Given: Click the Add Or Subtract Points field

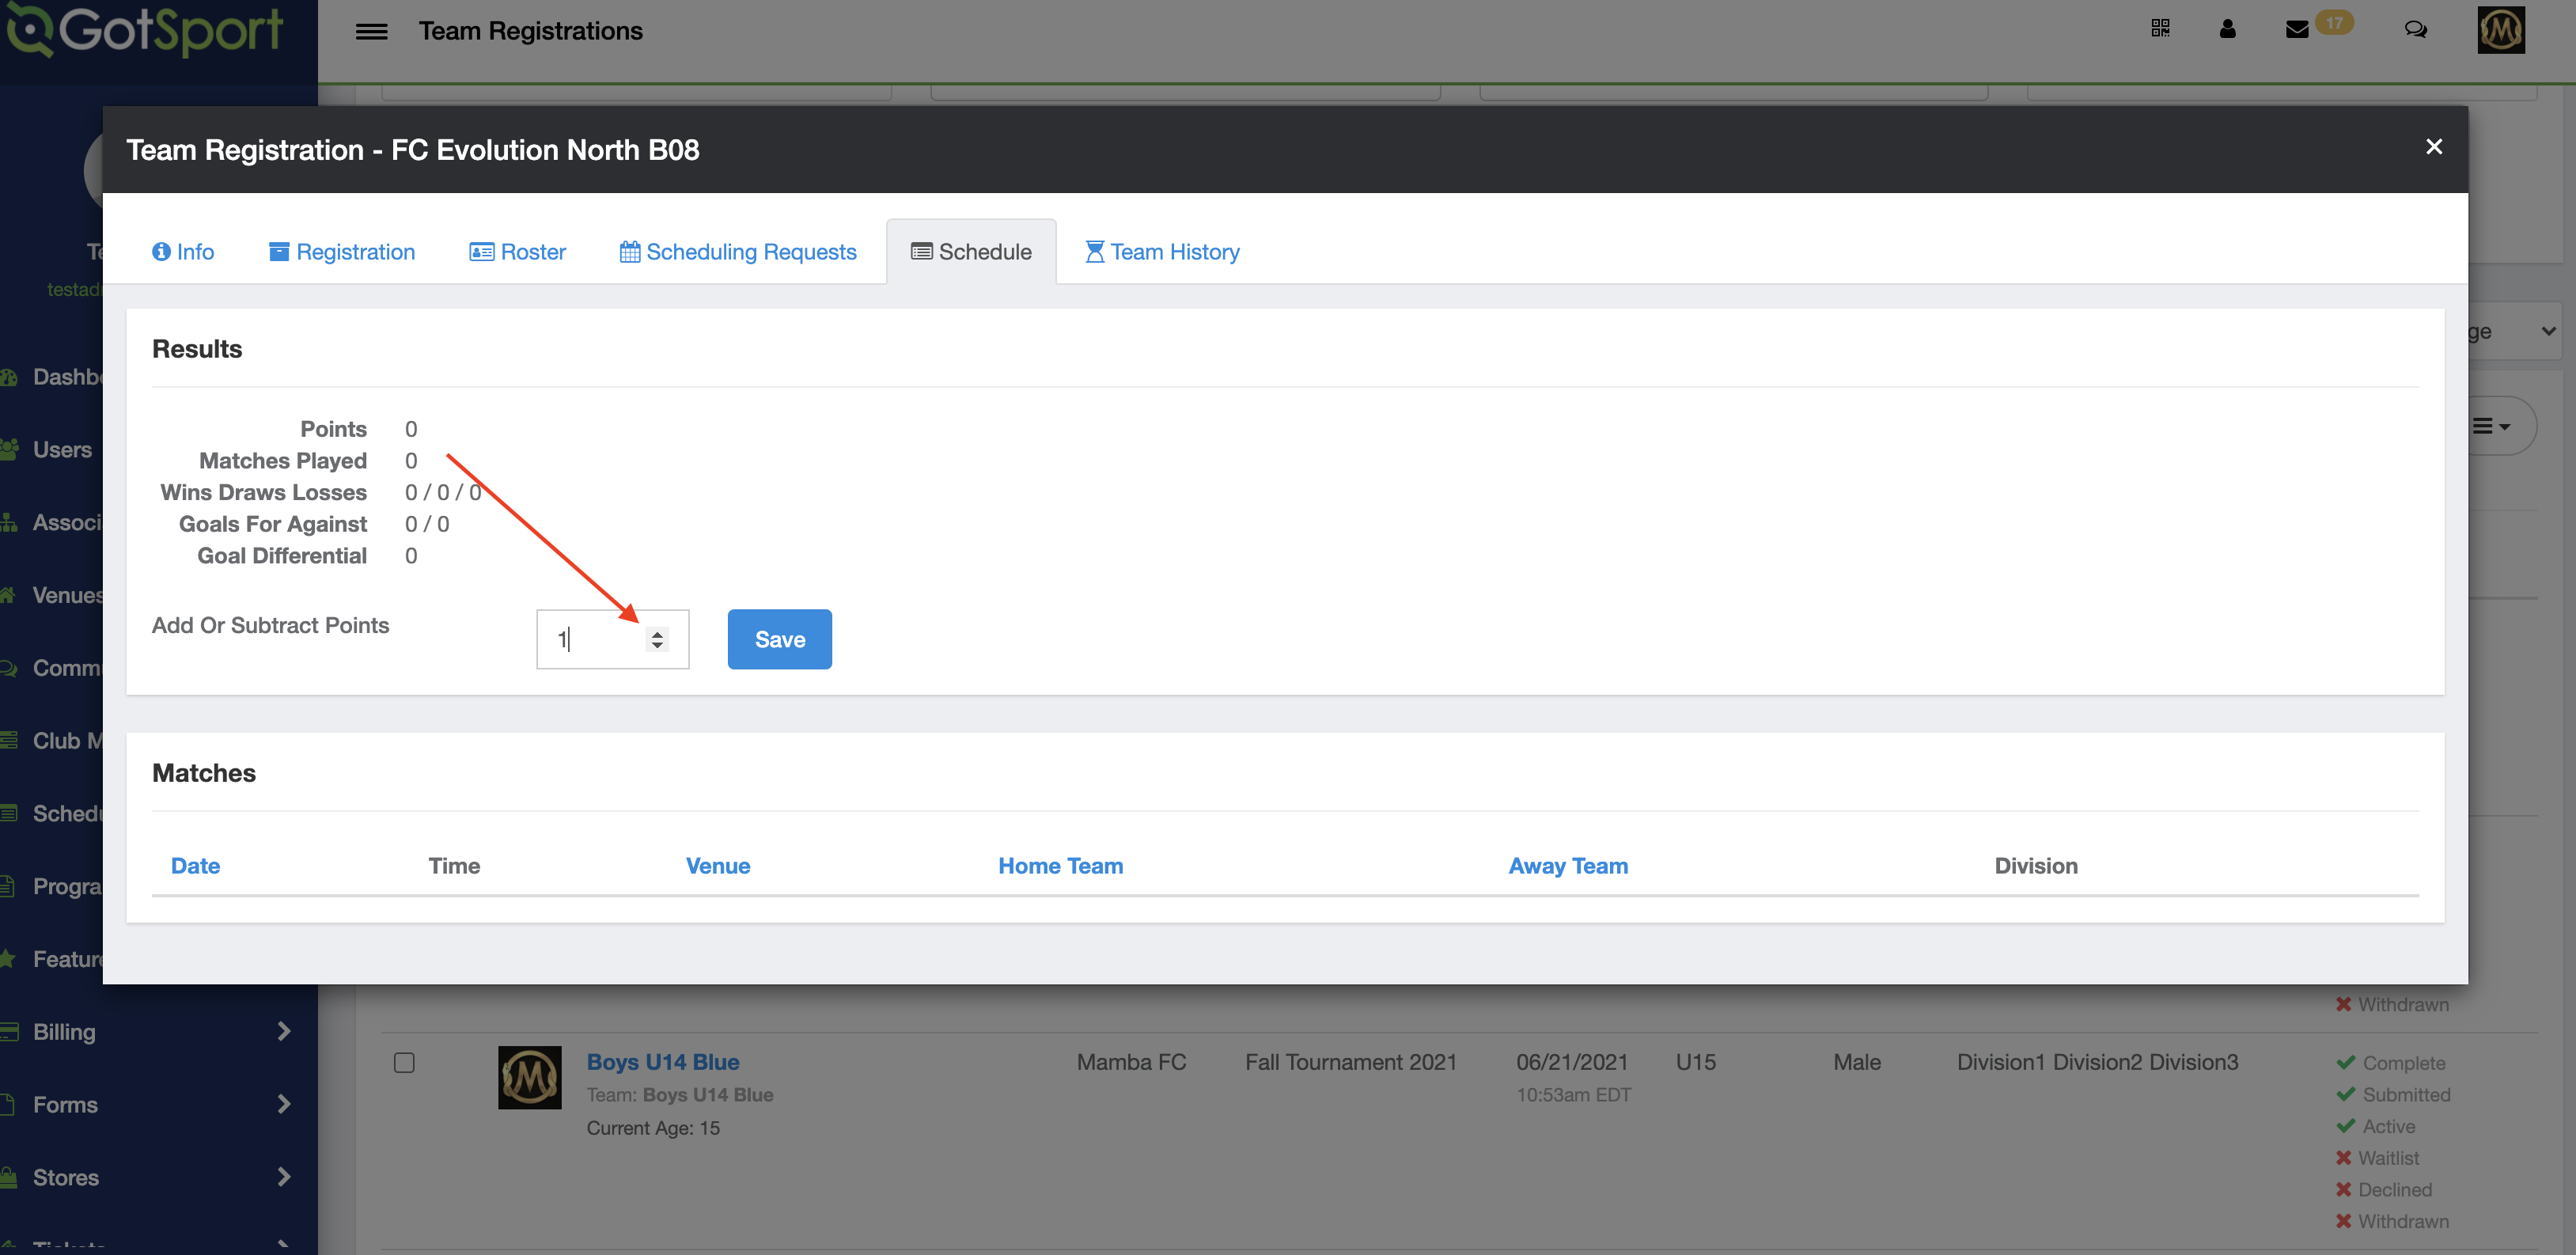Looking at the screenshot, I should click(612, 639).
